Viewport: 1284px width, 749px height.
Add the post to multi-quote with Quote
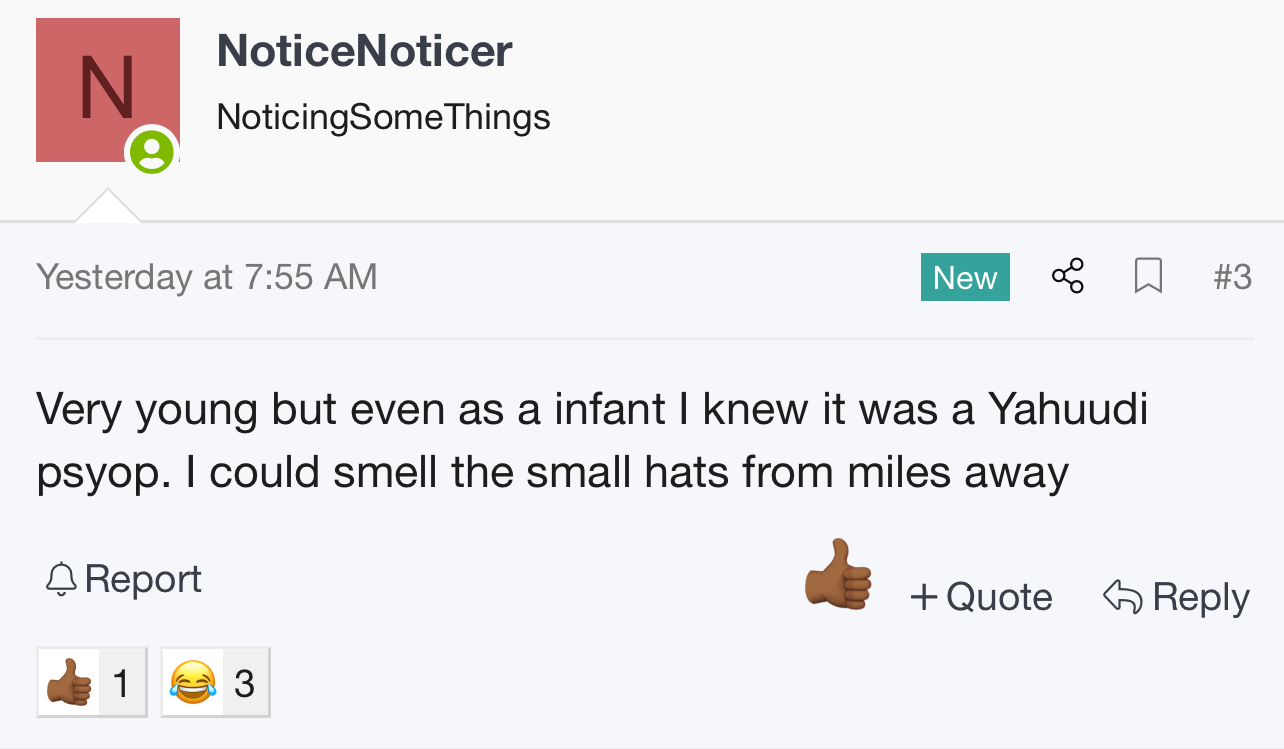998,597
